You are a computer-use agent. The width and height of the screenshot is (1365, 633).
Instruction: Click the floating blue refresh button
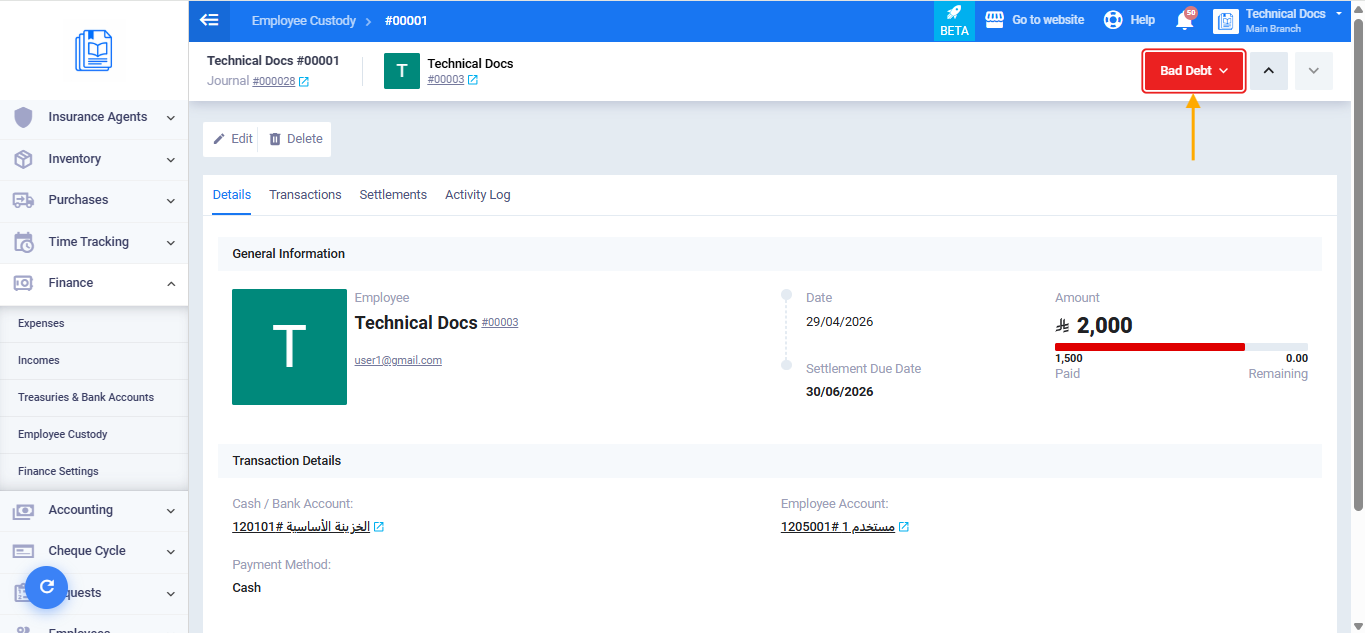click(47, 588)
